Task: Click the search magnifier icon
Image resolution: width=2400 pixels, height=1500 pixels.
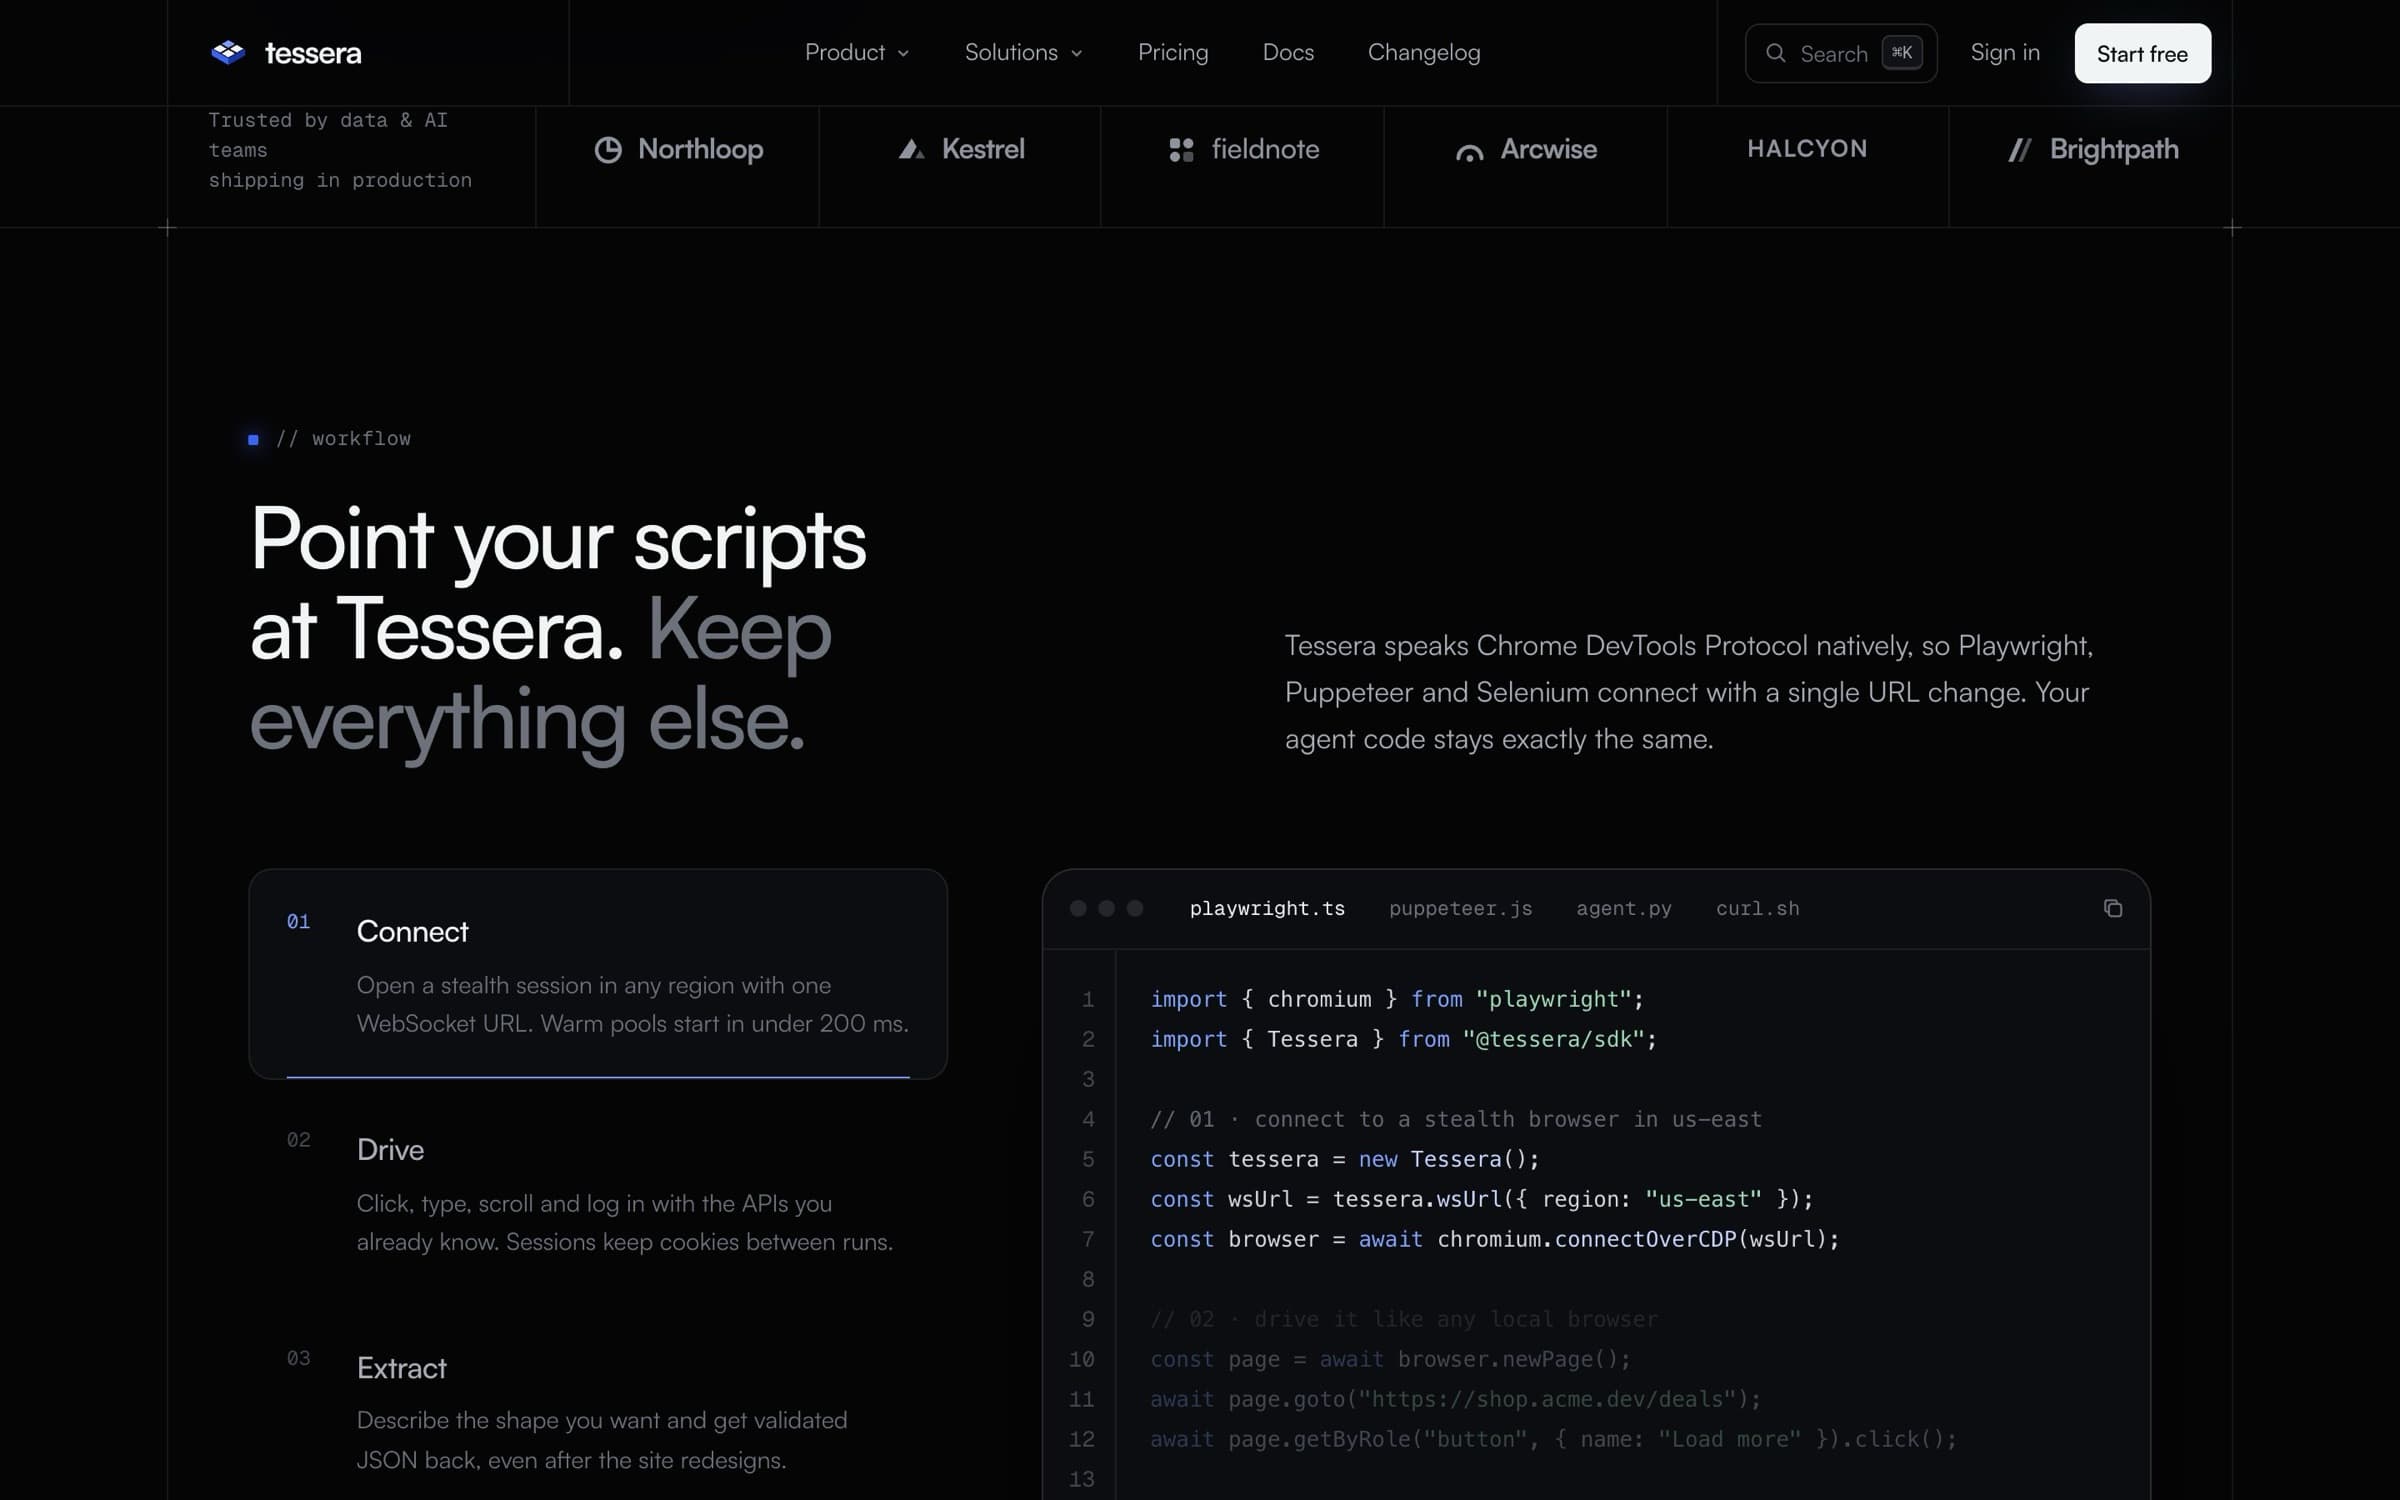Action: click(1775, 53)
